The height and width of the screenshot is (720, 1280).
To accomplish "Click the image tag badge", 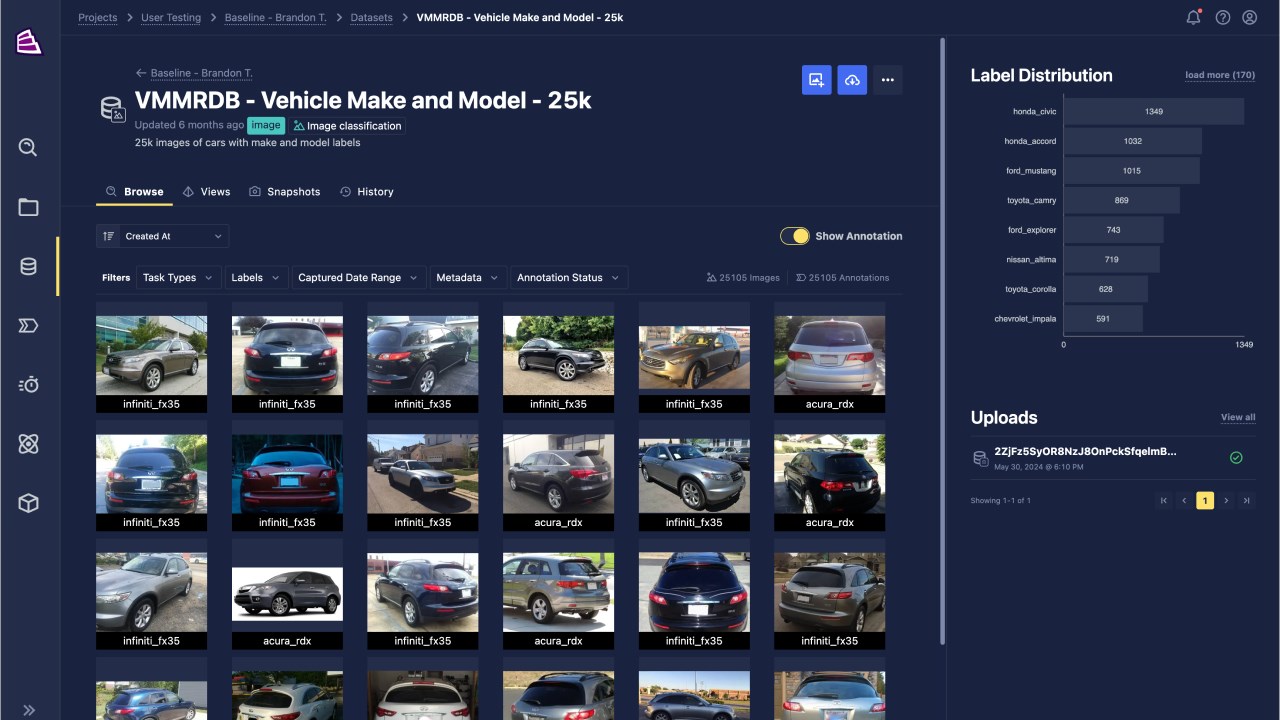I will [266, 125].
